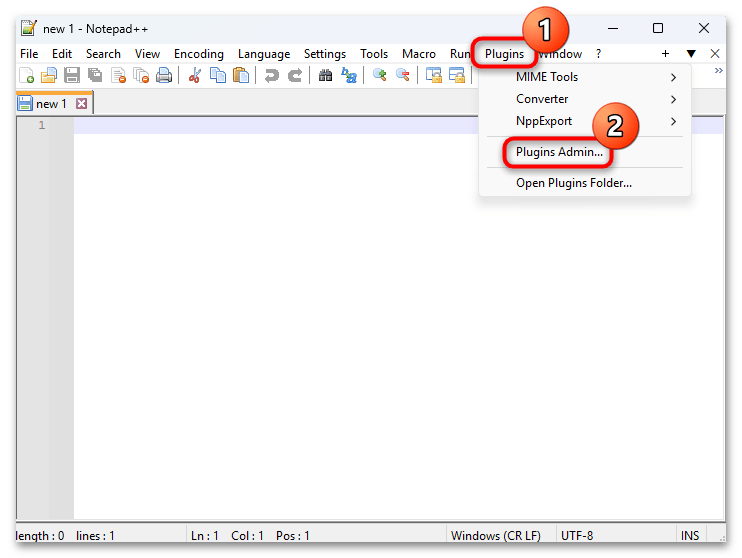Click the Synchronize Vertical Scrolling icon
This screenshot has height=558, width=742.
point(433,75)
